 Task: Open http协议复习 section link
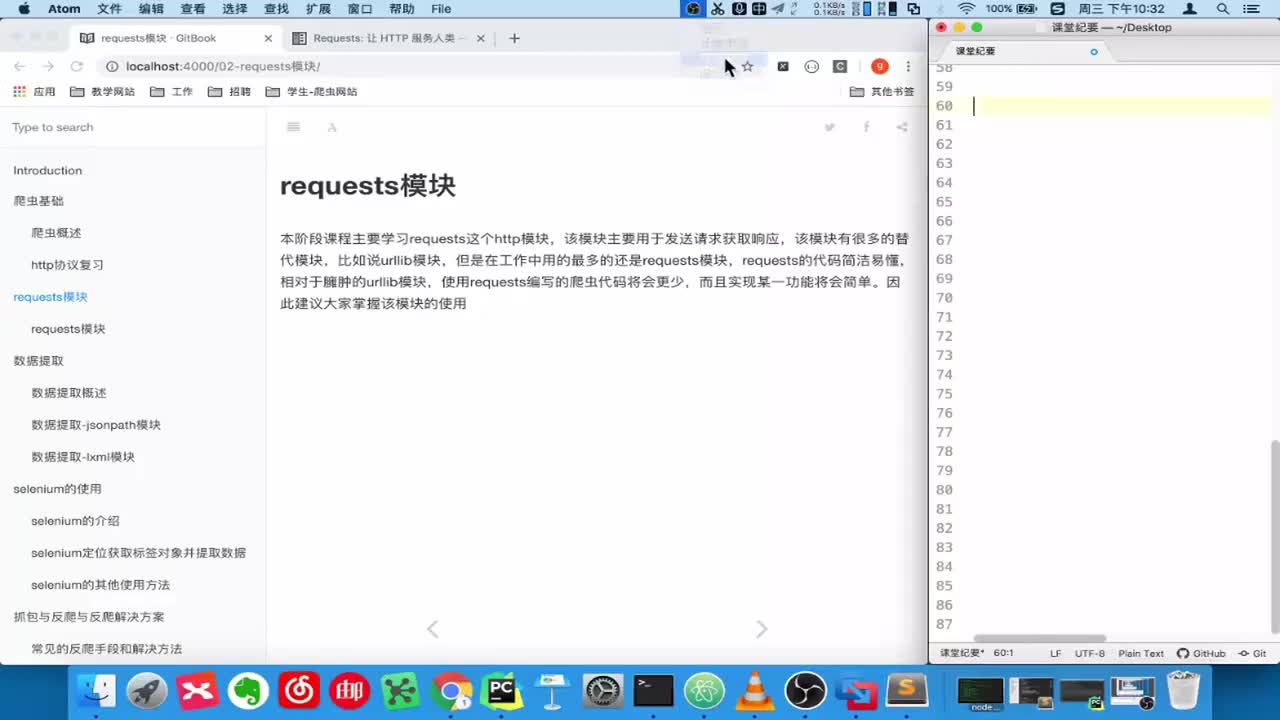click(67, 265)
